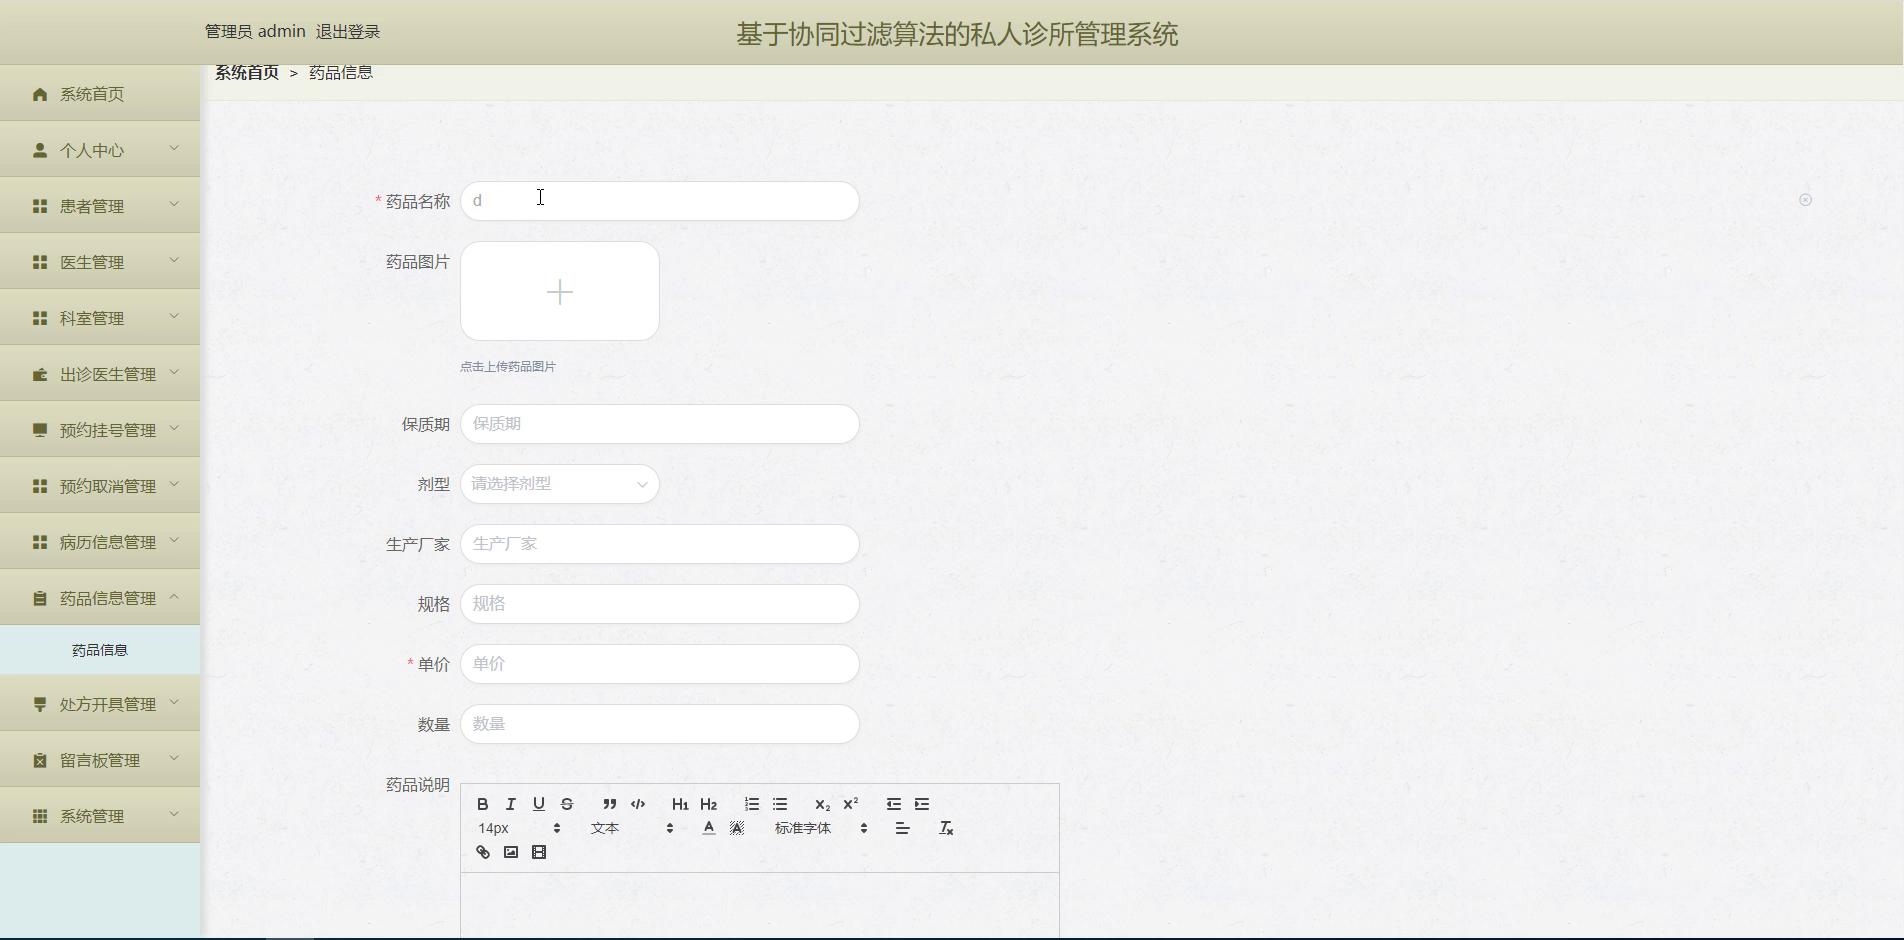Apply Heading 2 style

(709, 804)
